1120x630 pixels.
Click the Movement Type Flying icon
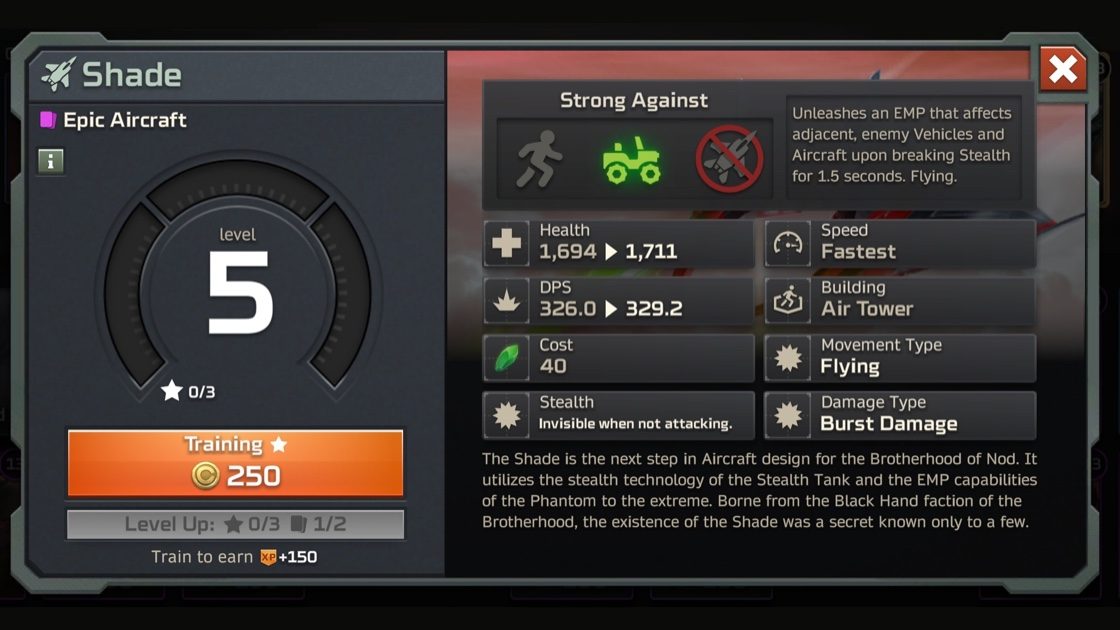(x=788, y=358)
